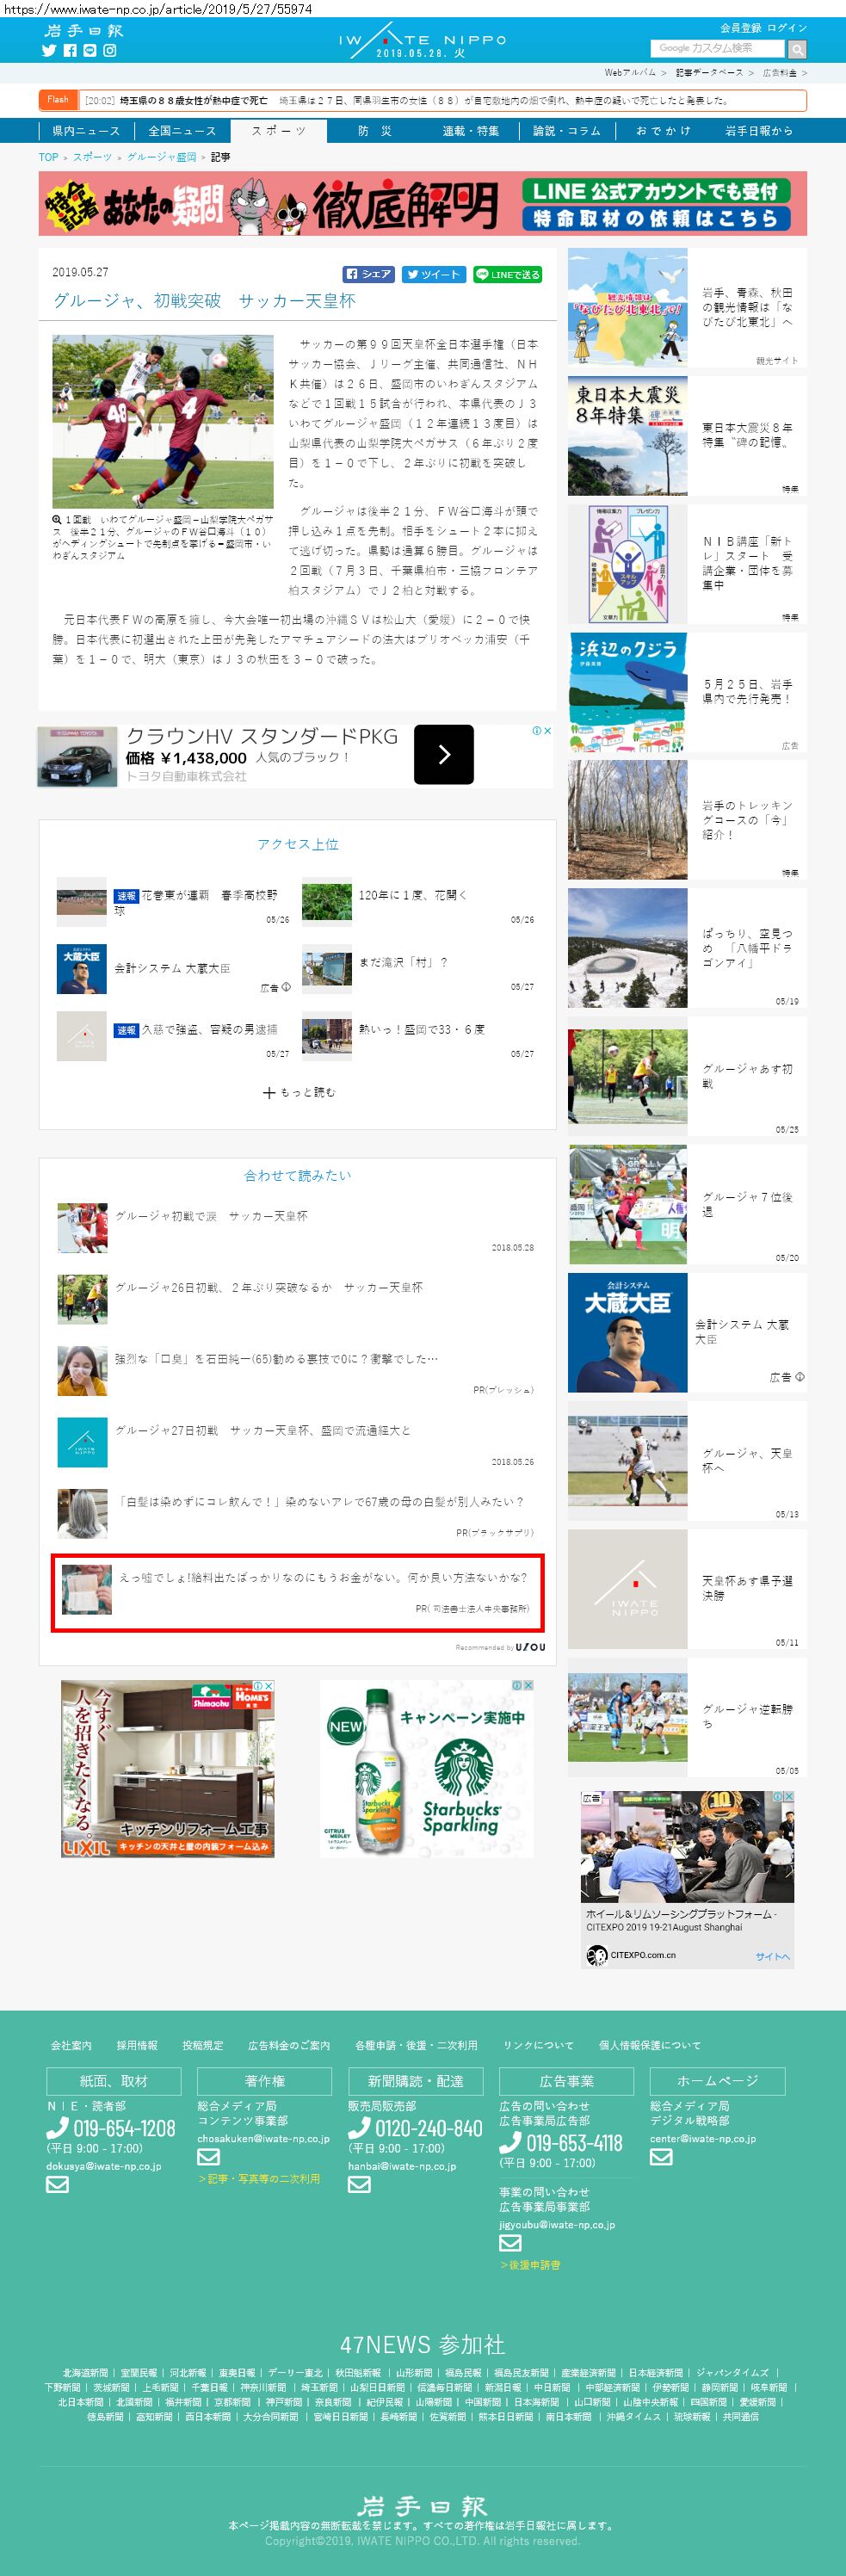Click ログイン link

pyautogui.click(x=787, y=28)
